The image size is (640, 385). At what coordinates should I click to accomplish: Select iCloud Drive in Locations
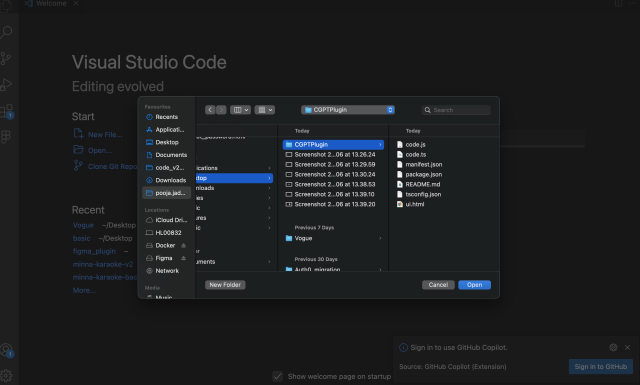(x=167, y=220)
